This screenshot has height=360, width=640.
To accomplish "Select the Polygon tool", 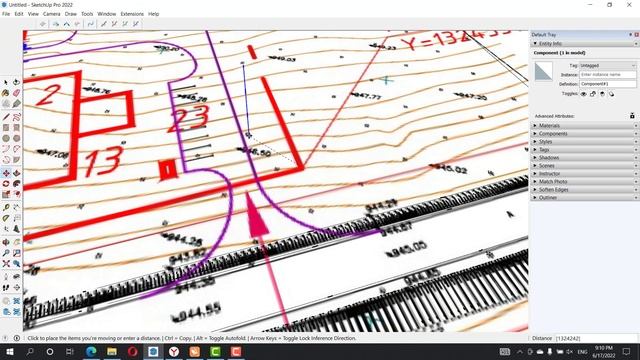I will tap(16, 139).
